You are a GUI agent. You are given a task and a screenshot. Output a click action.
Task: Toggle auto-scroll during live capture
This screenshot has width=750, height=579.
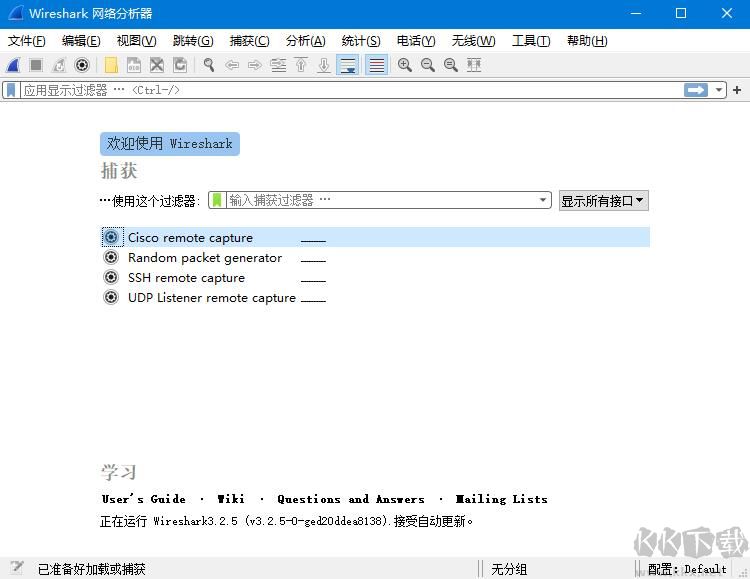[348, 65]
